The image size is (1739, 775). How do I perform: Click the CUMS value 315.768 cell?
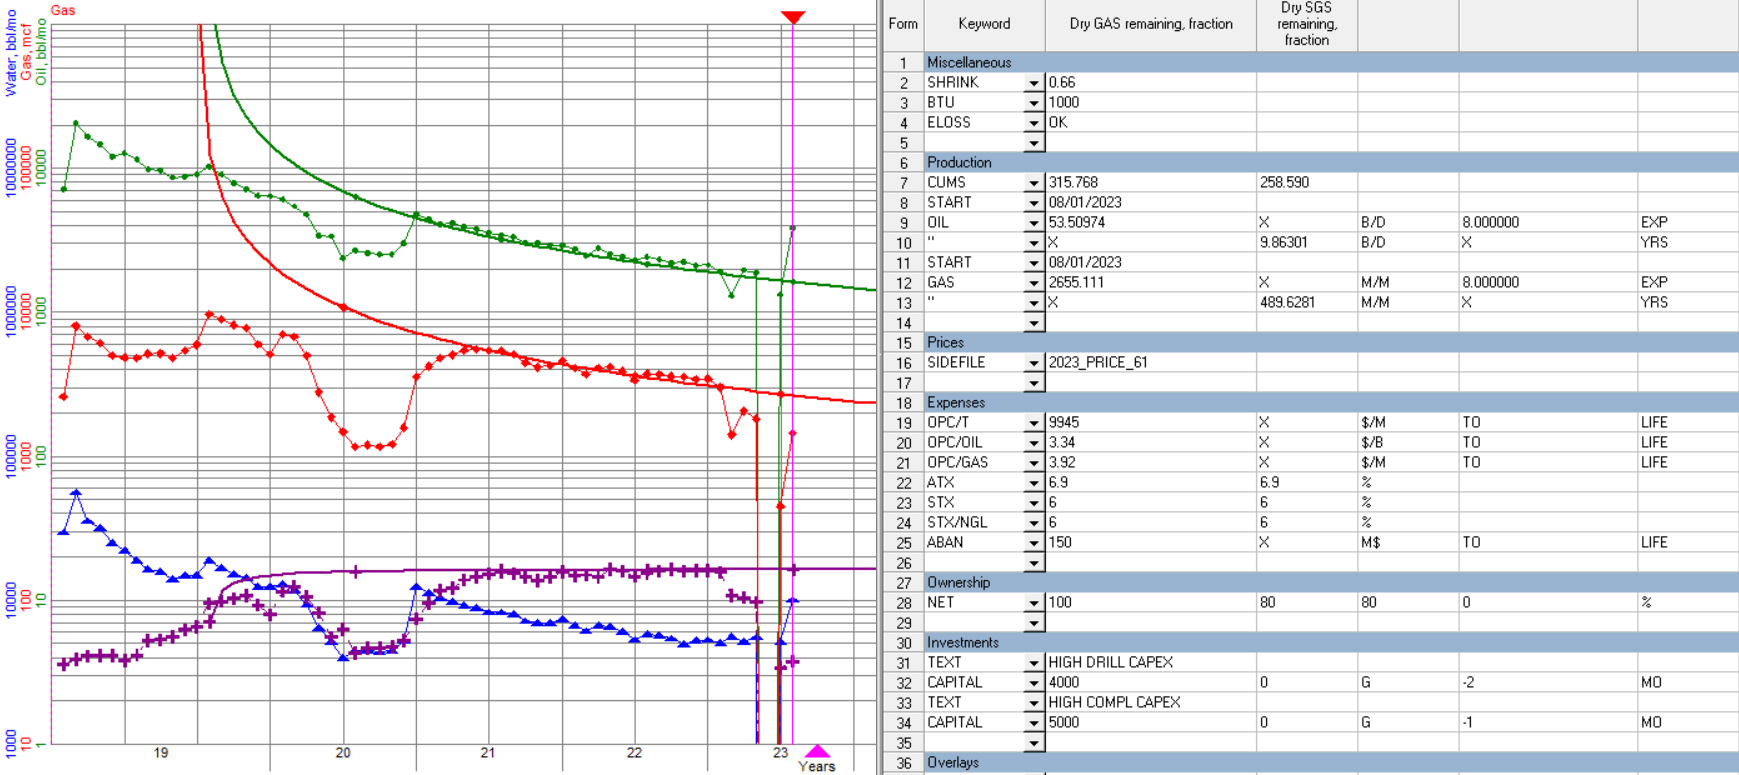click(1150, 182)
